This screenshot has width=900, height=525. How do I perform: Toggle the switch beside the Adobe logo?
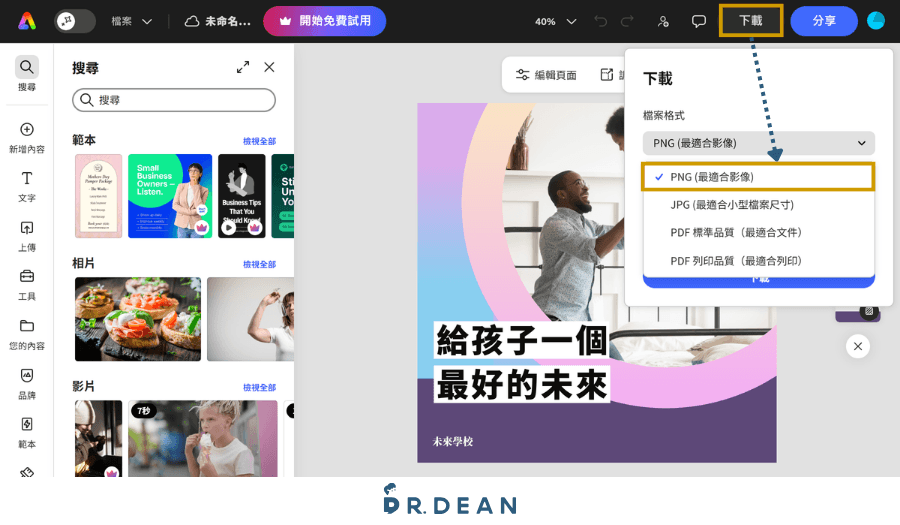tap(75, 21)
